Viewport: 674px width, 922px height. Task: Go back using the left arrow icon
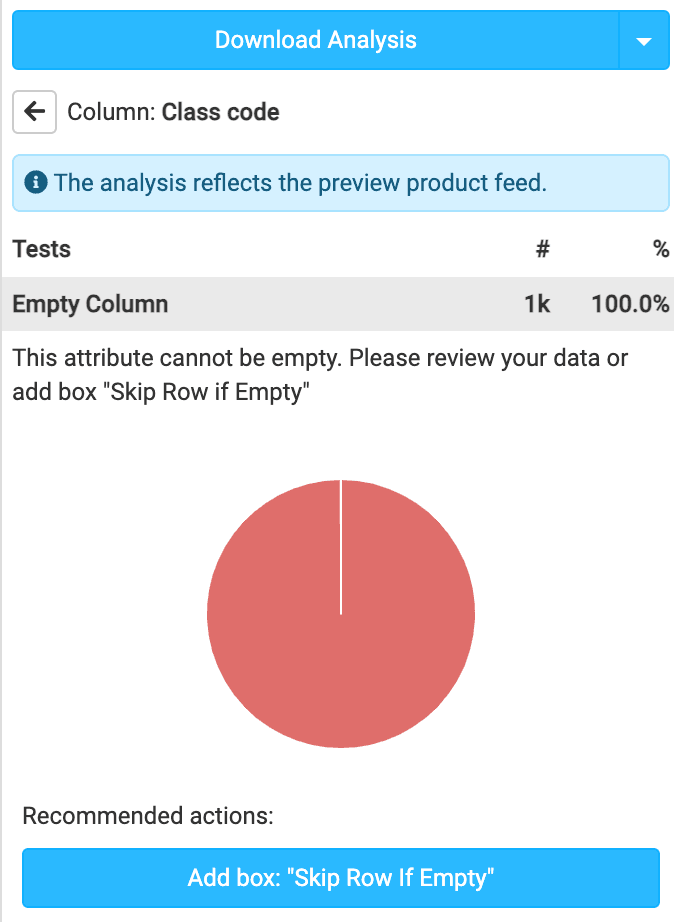click(34, 111)
